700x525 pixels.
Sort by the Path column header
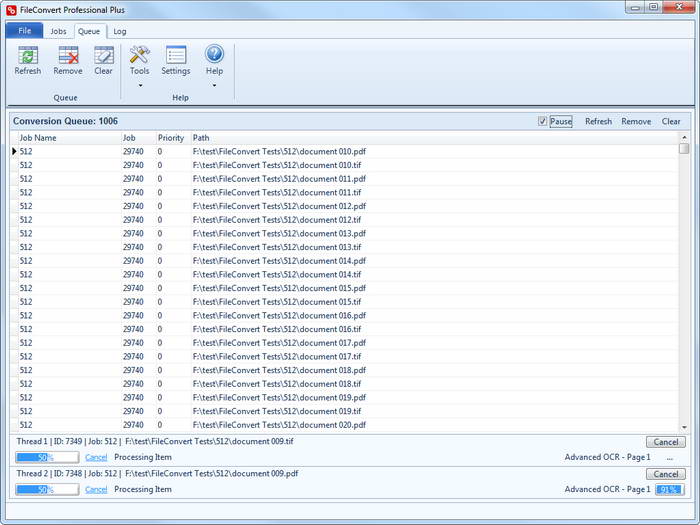(435, 138)
